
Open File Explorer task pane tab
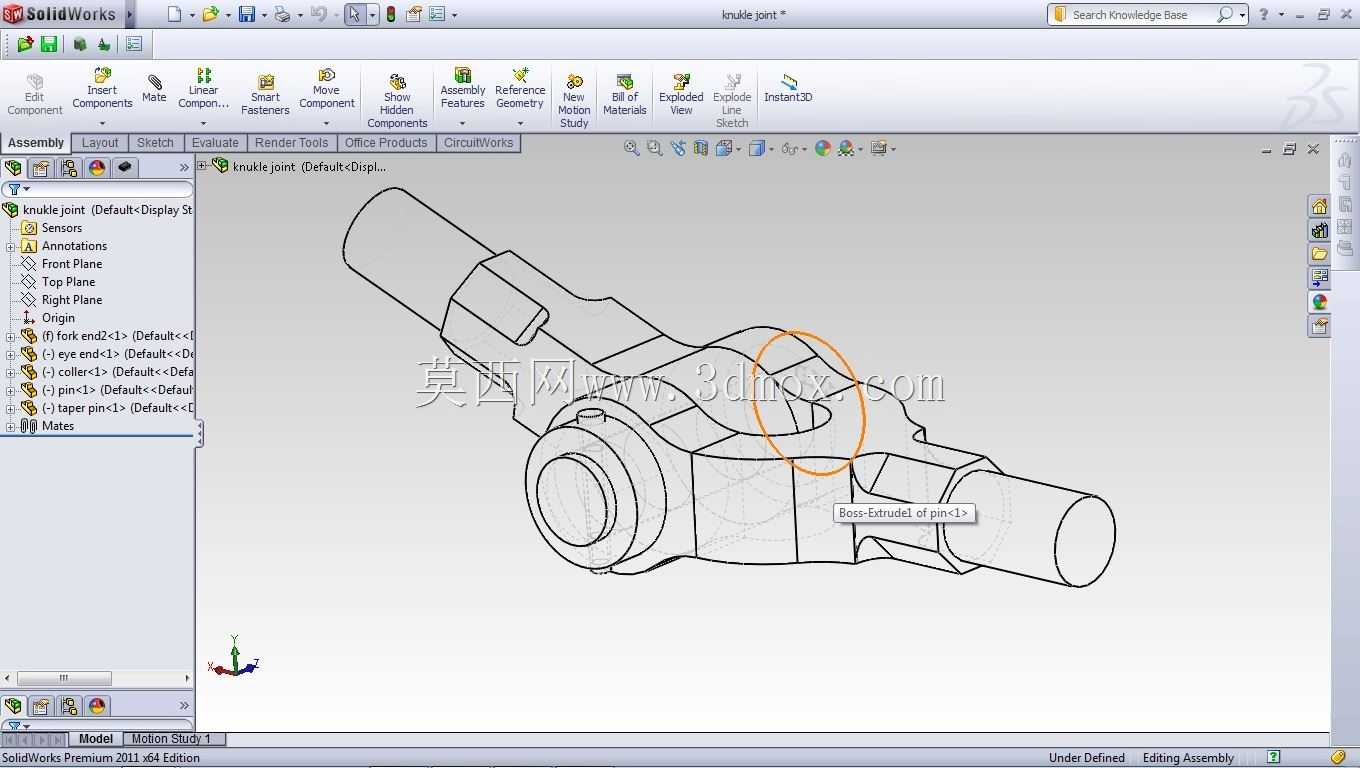(x=1320, y=254)
